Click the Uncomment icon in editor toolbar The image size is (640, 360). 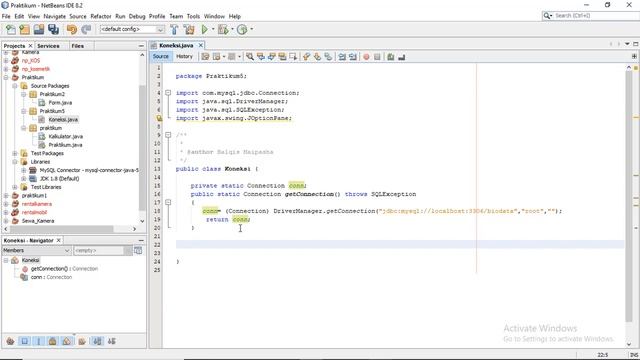(402, 57)
